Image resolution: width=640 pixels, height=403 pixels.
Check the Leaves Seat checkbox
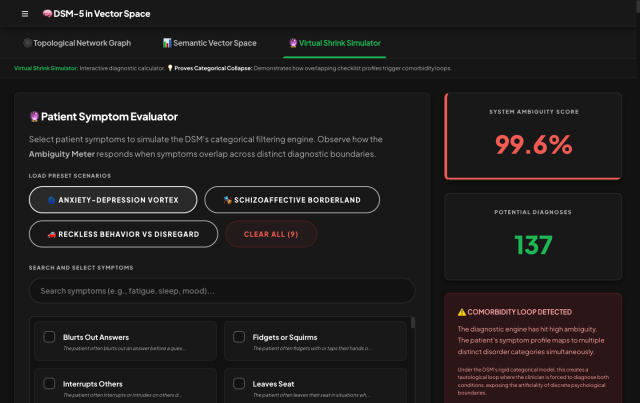pos(239,383)
